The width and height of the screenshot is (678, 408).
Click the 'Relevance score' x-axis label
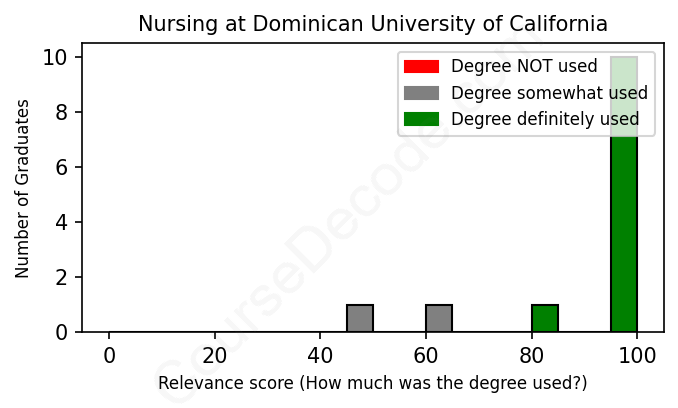(372, 384)
